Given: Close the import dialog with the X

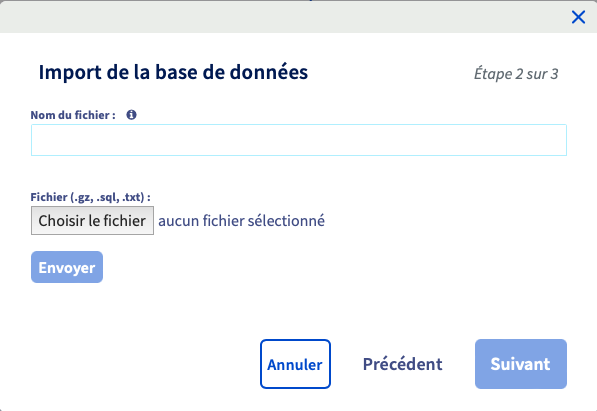Looking at the screenshot, I should pyautogui.click(x=578, y=17).
